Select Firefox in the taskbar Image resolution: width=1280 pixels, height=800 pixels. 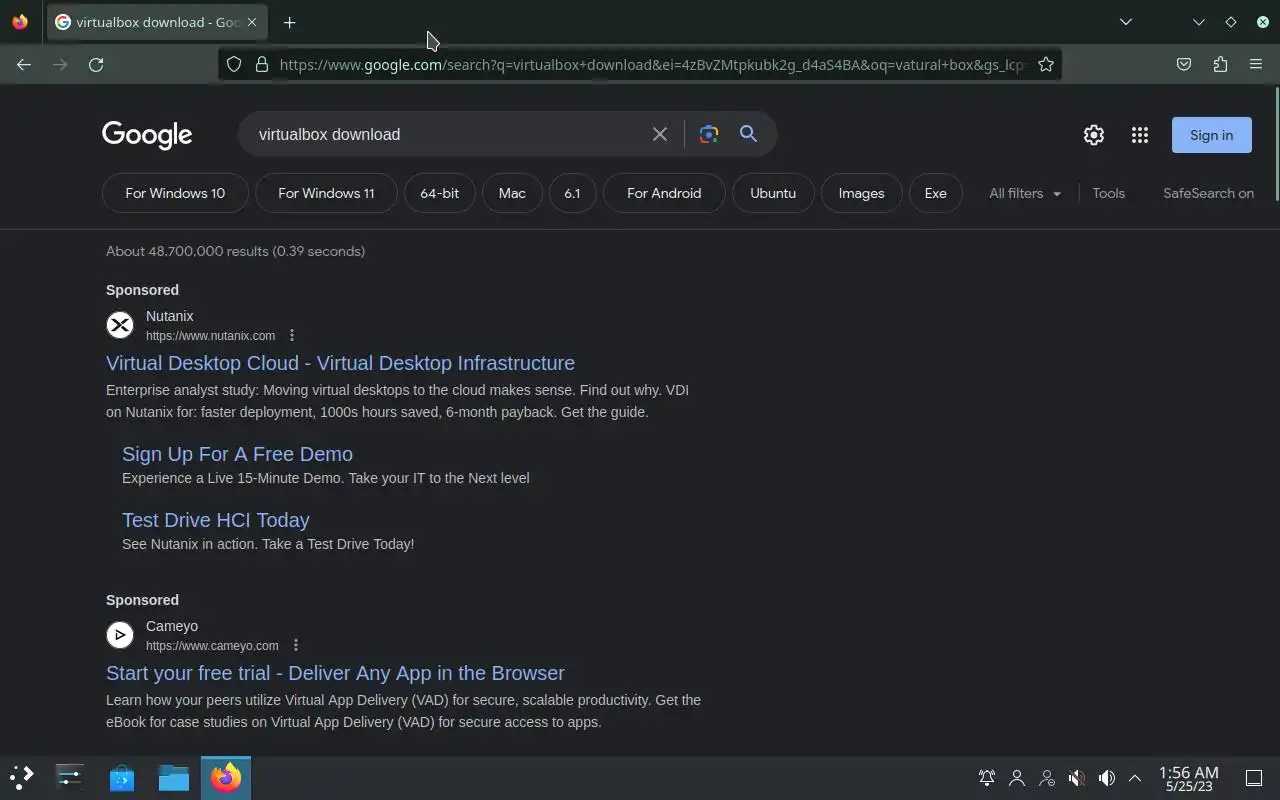(226, 778)
